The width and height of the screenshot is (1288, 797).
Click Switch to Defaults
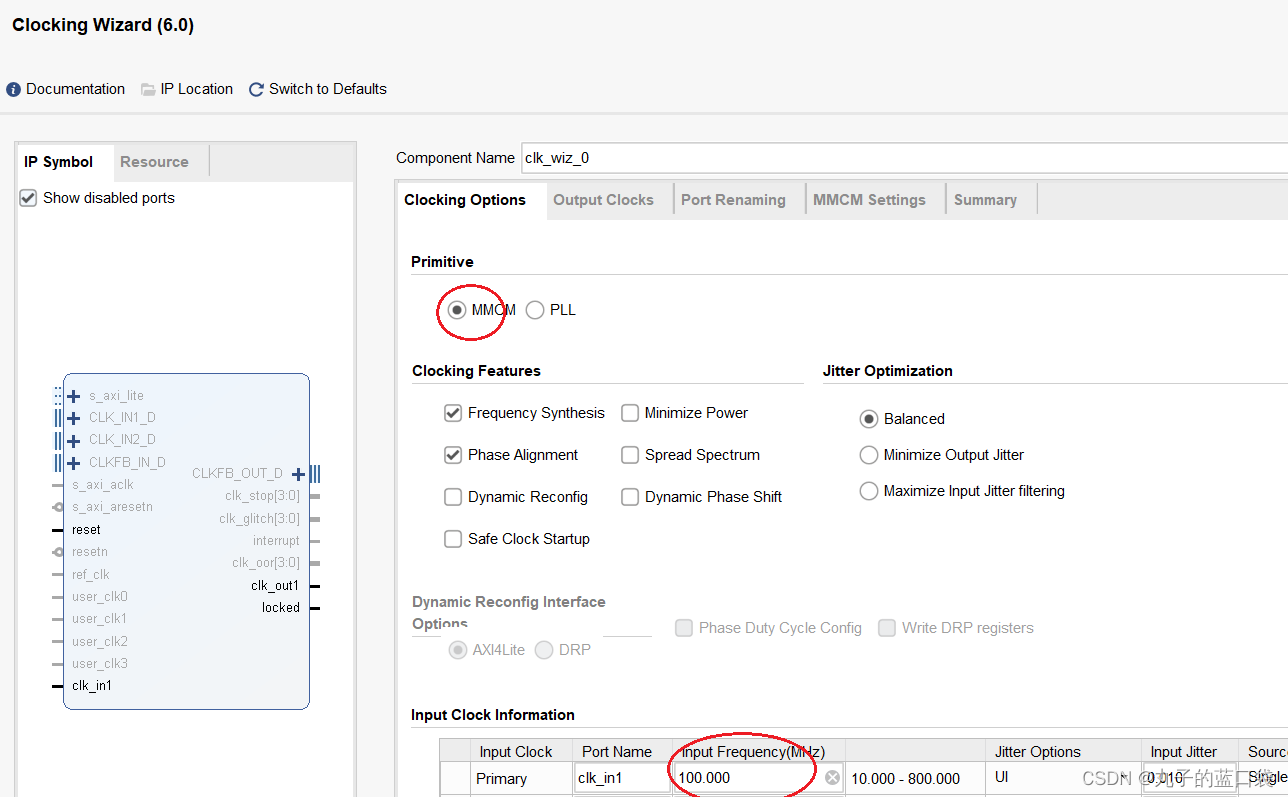[x=328, y=89]
